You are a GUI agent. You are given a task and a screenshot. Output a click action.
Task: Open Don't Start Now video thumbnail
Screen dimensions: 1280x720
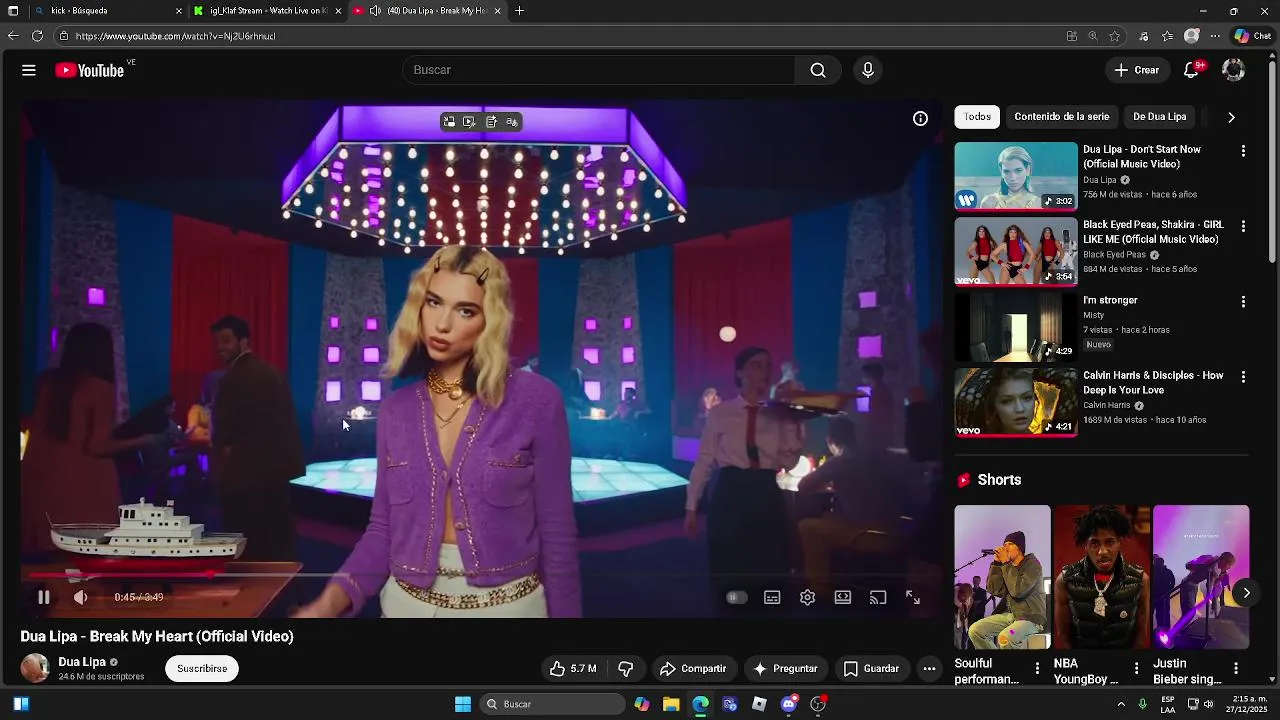(1016, 176)
